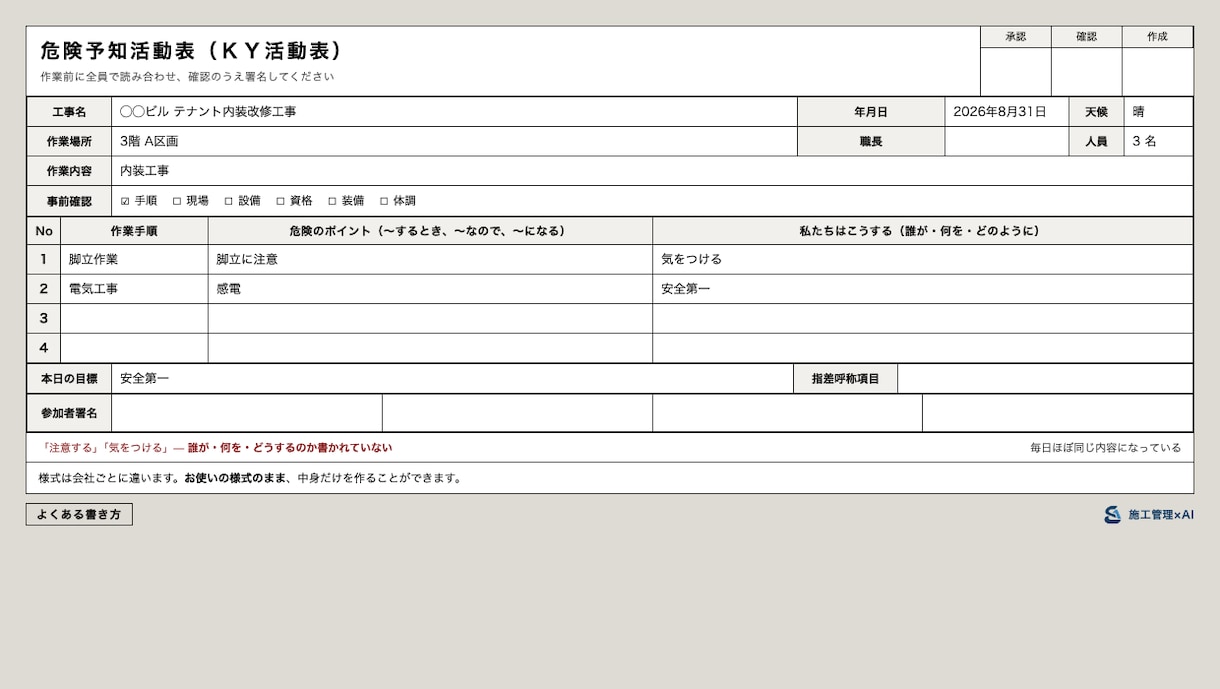The image size is (1220, 689).
Task: Click the empty 作業手順 cell in row 3
Action: point(134,318)
